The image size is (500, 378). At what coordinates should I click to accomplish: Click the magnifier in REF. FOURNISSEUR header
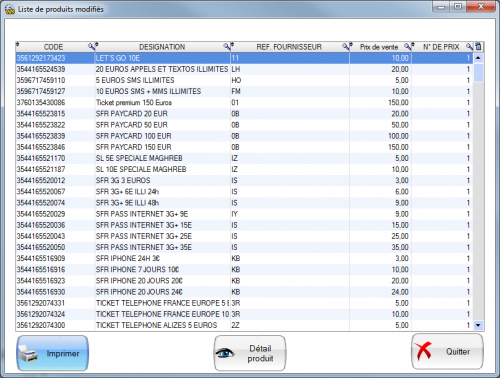345,47
